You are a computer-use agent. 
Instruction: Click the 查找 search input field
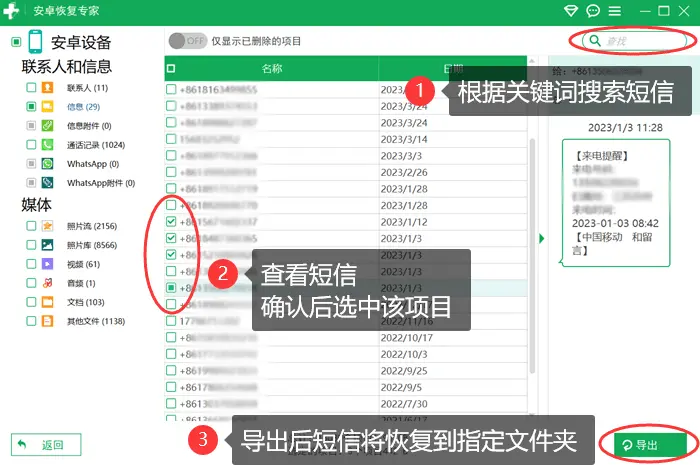tap(634, 41)
